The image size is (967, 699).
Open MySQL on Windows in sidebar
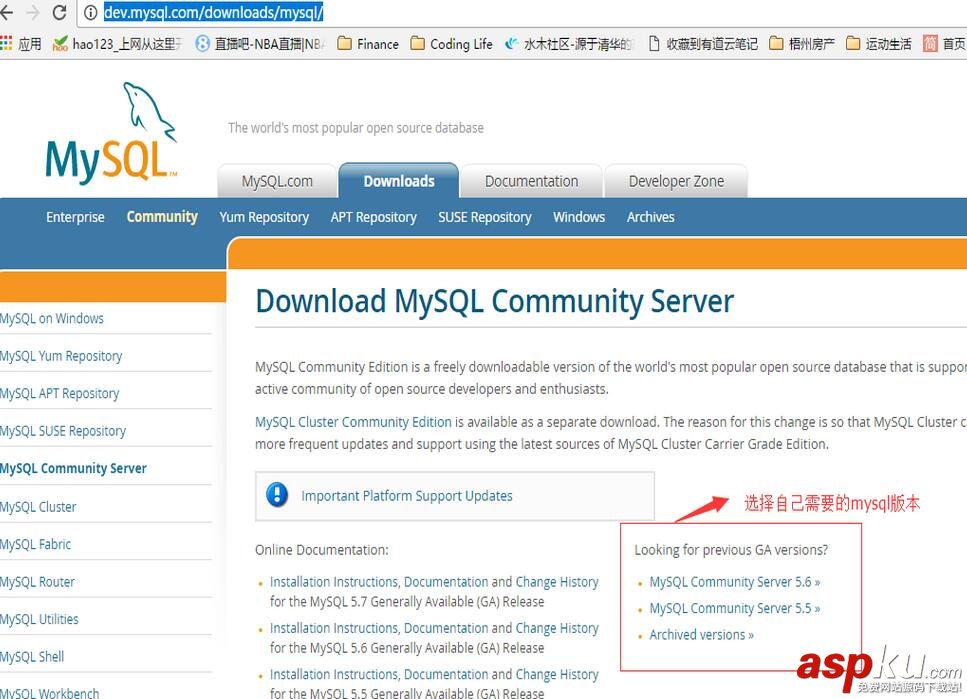52,318
